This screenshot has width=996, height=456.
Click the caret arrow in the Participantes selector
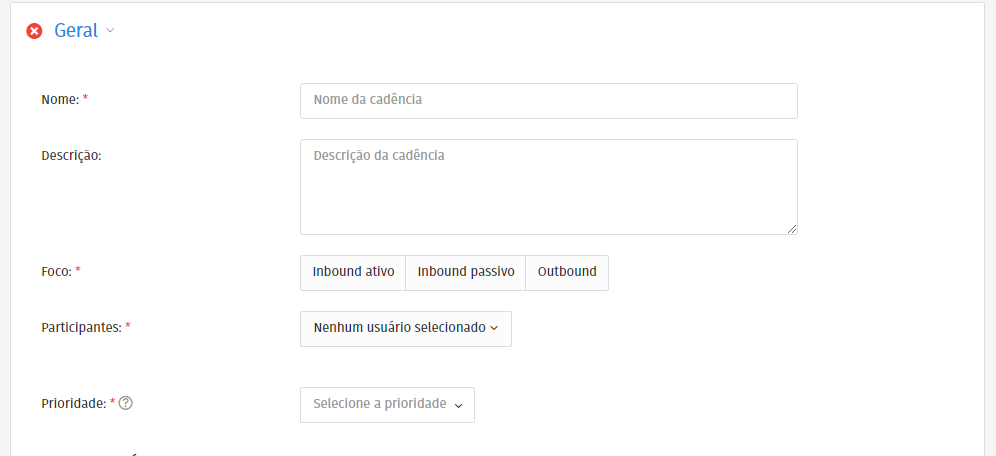coord(494,328)
